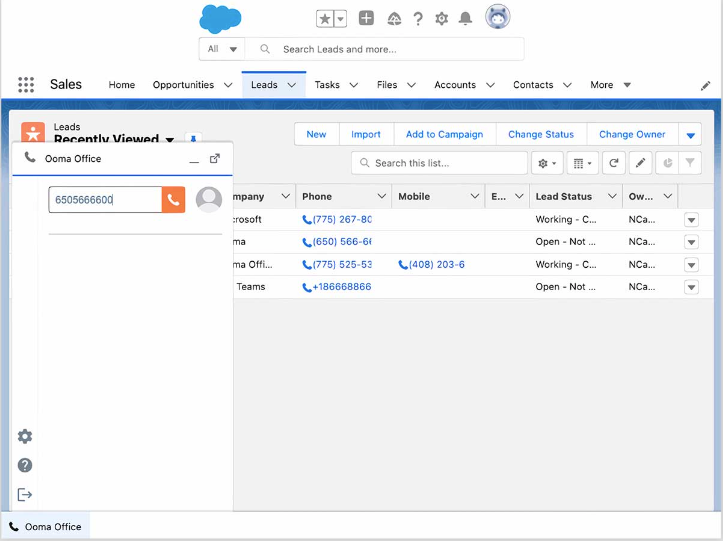
Task: Refresh the leads list
Action: [x=614, y=163]
